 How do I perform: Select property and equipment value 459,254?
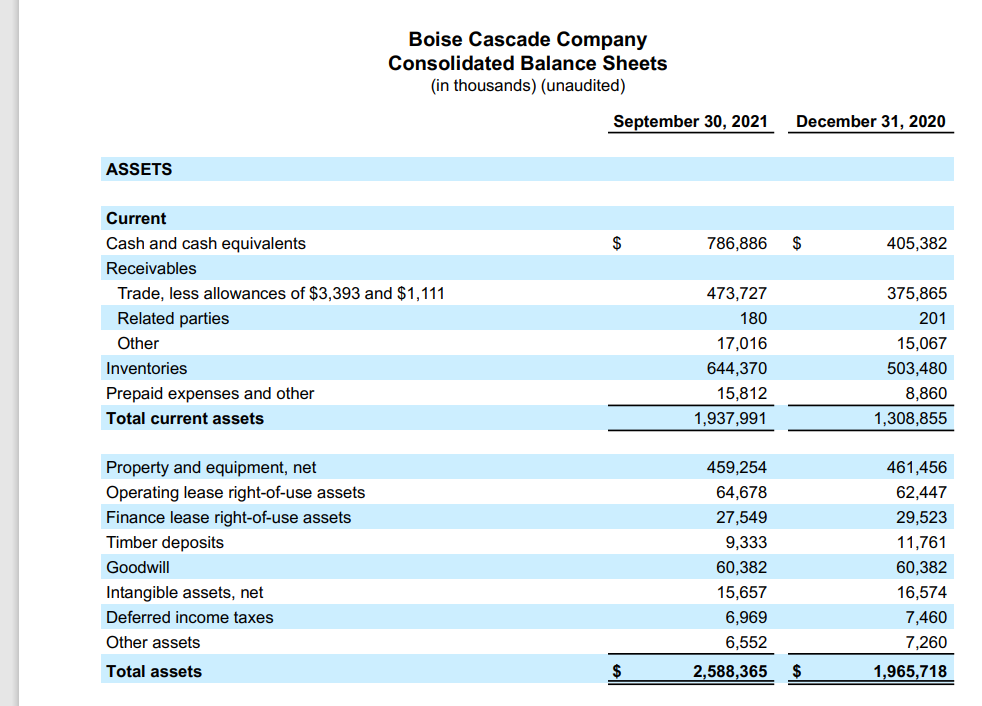736,467
